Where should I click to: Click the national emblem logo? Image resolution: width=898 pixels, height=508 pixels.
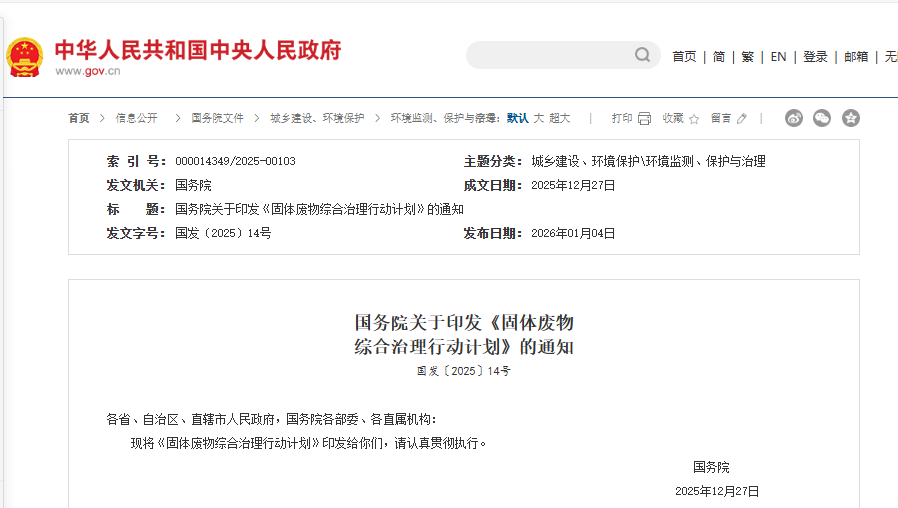[25, 57]
